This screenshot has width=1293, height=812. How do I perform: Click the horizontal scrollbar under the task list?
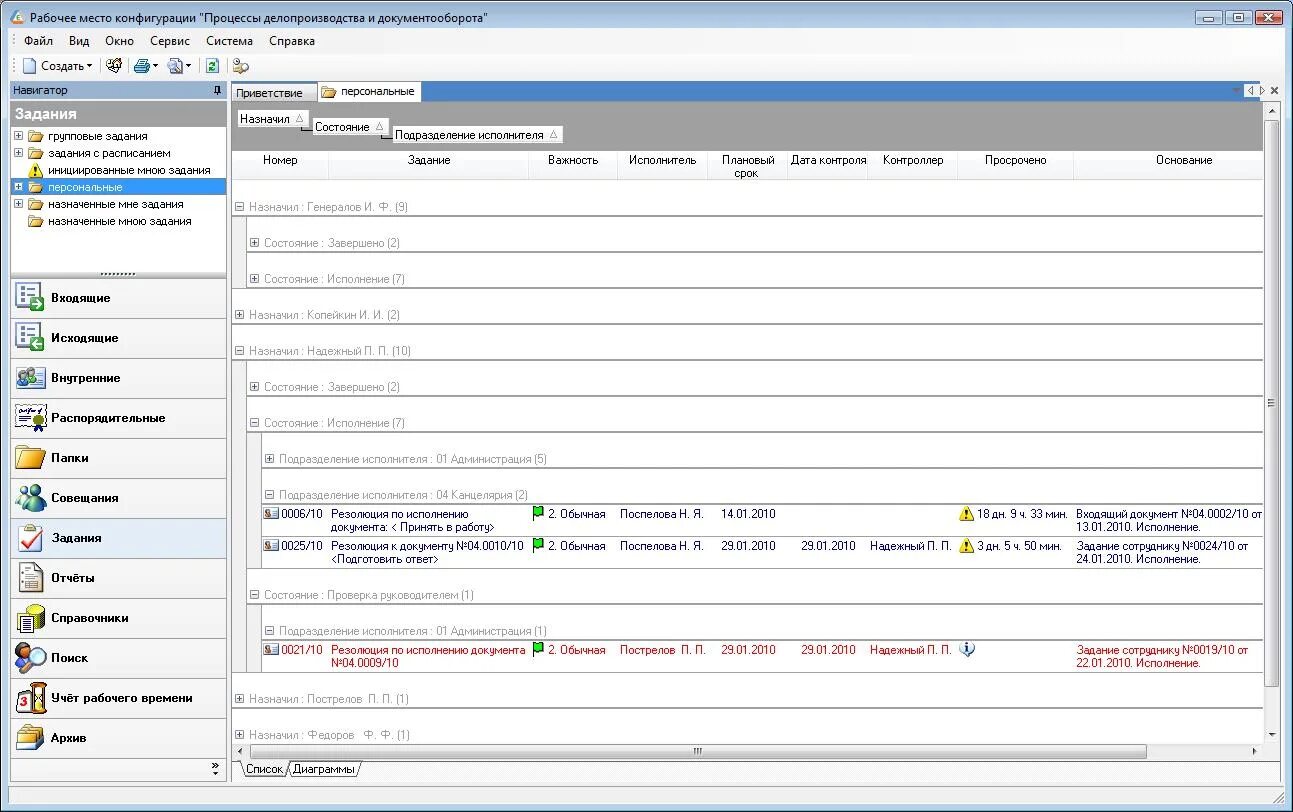pyautogui.click(x=698, y=751)
